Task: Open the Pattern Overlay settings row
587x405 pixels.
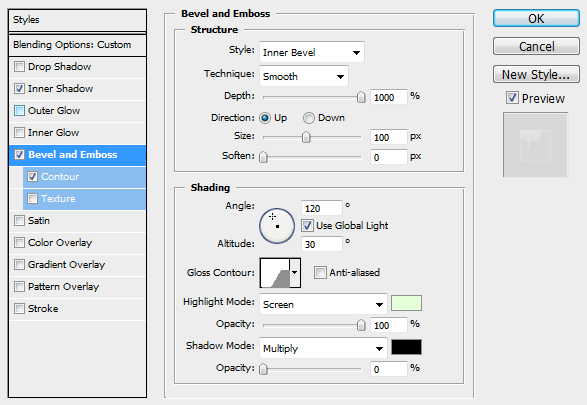Action: [x=77, y=287]
